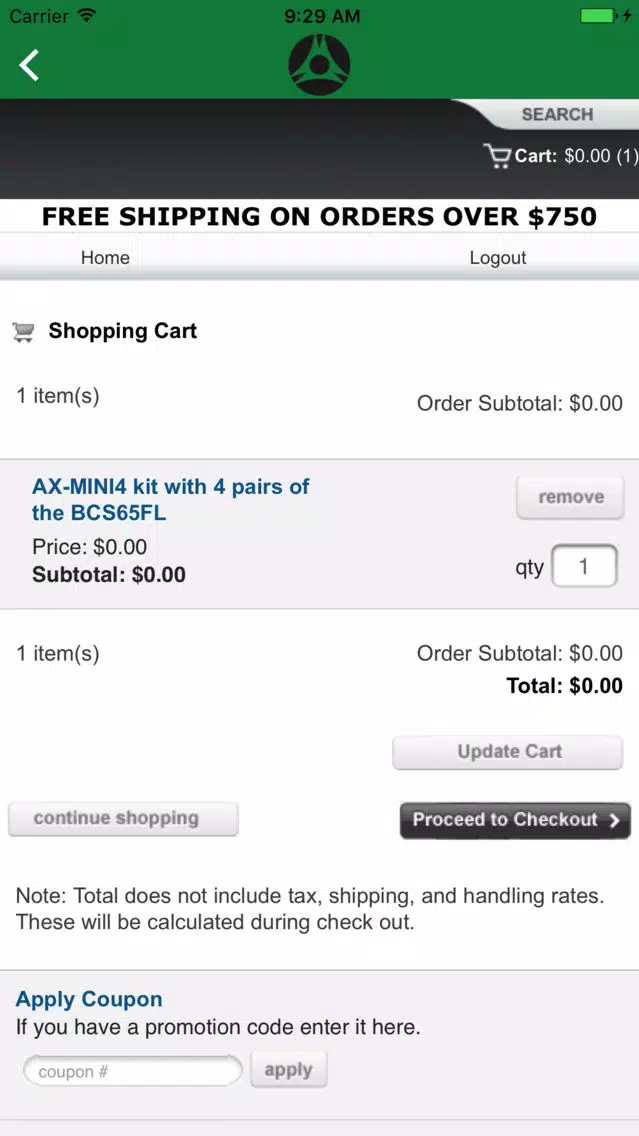Tap the chevron on Proceed to Checkout
The height and width of the screenshot is (1136, 639).
614,820
